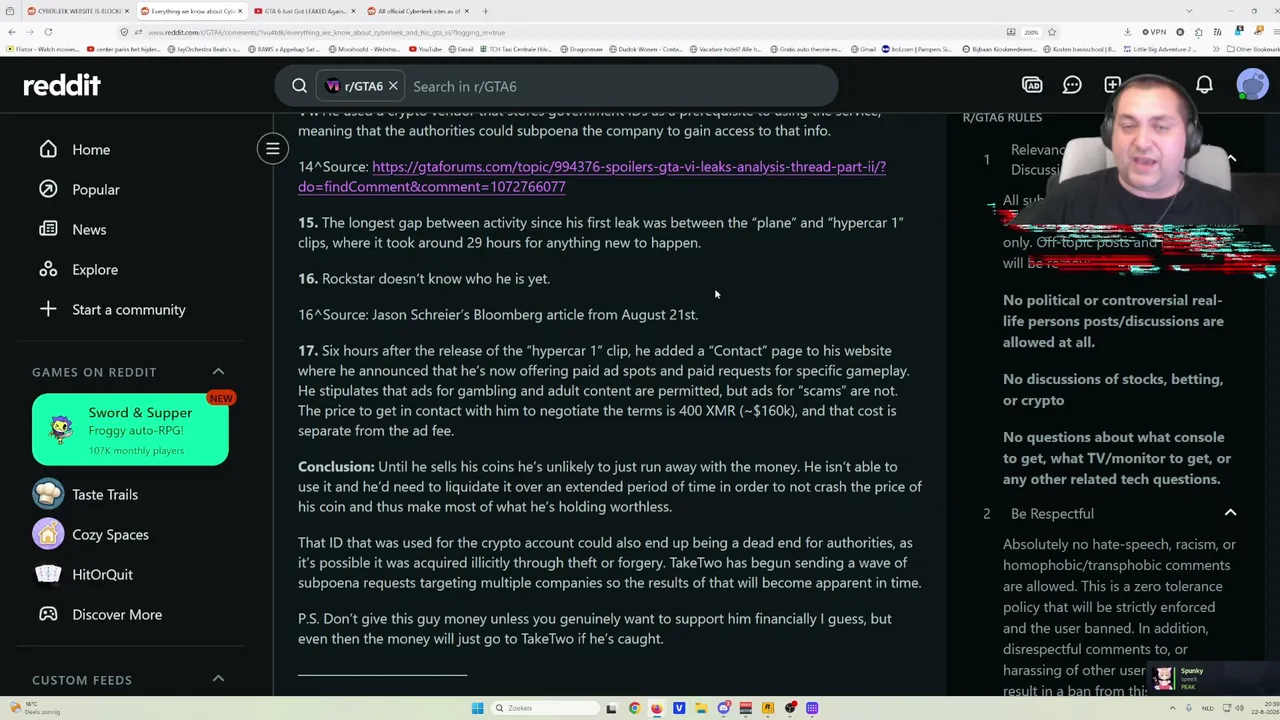Click the 200% zoom level indicator

click(x=1031, y=32)
